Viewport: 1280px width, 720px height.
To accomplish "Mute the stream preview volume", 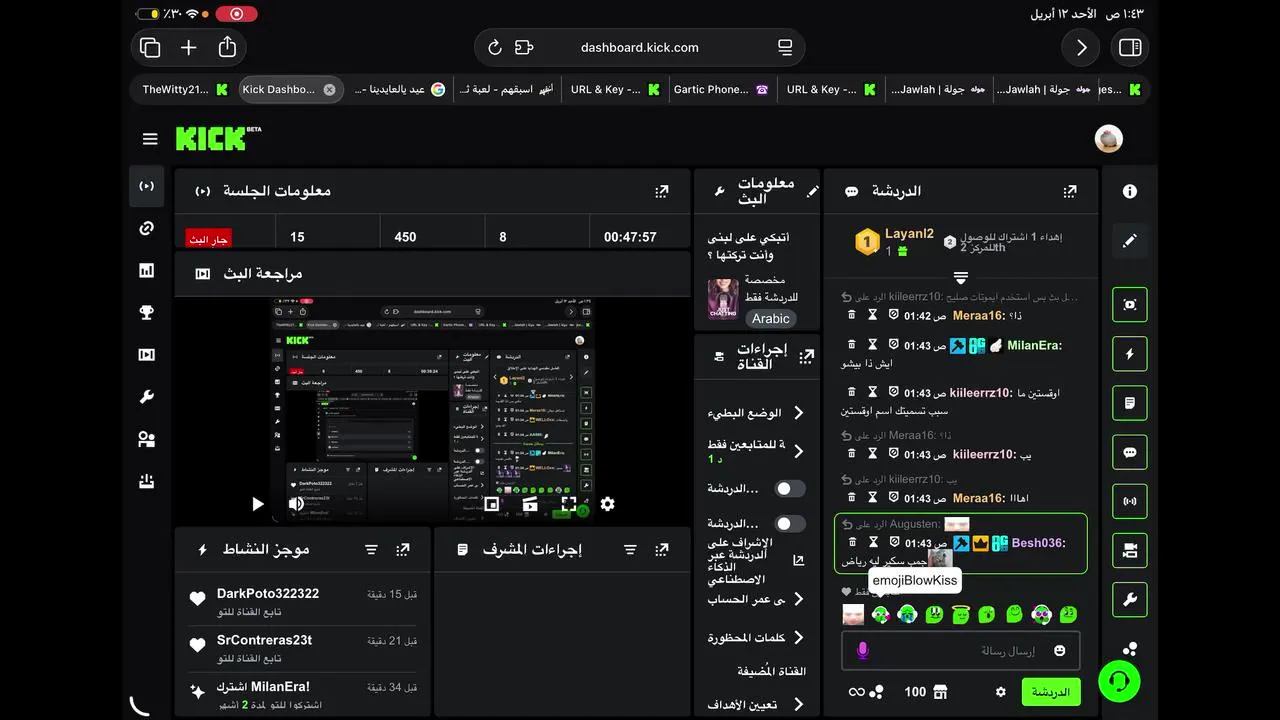I will pyautogui.click(x=296, y=504).
